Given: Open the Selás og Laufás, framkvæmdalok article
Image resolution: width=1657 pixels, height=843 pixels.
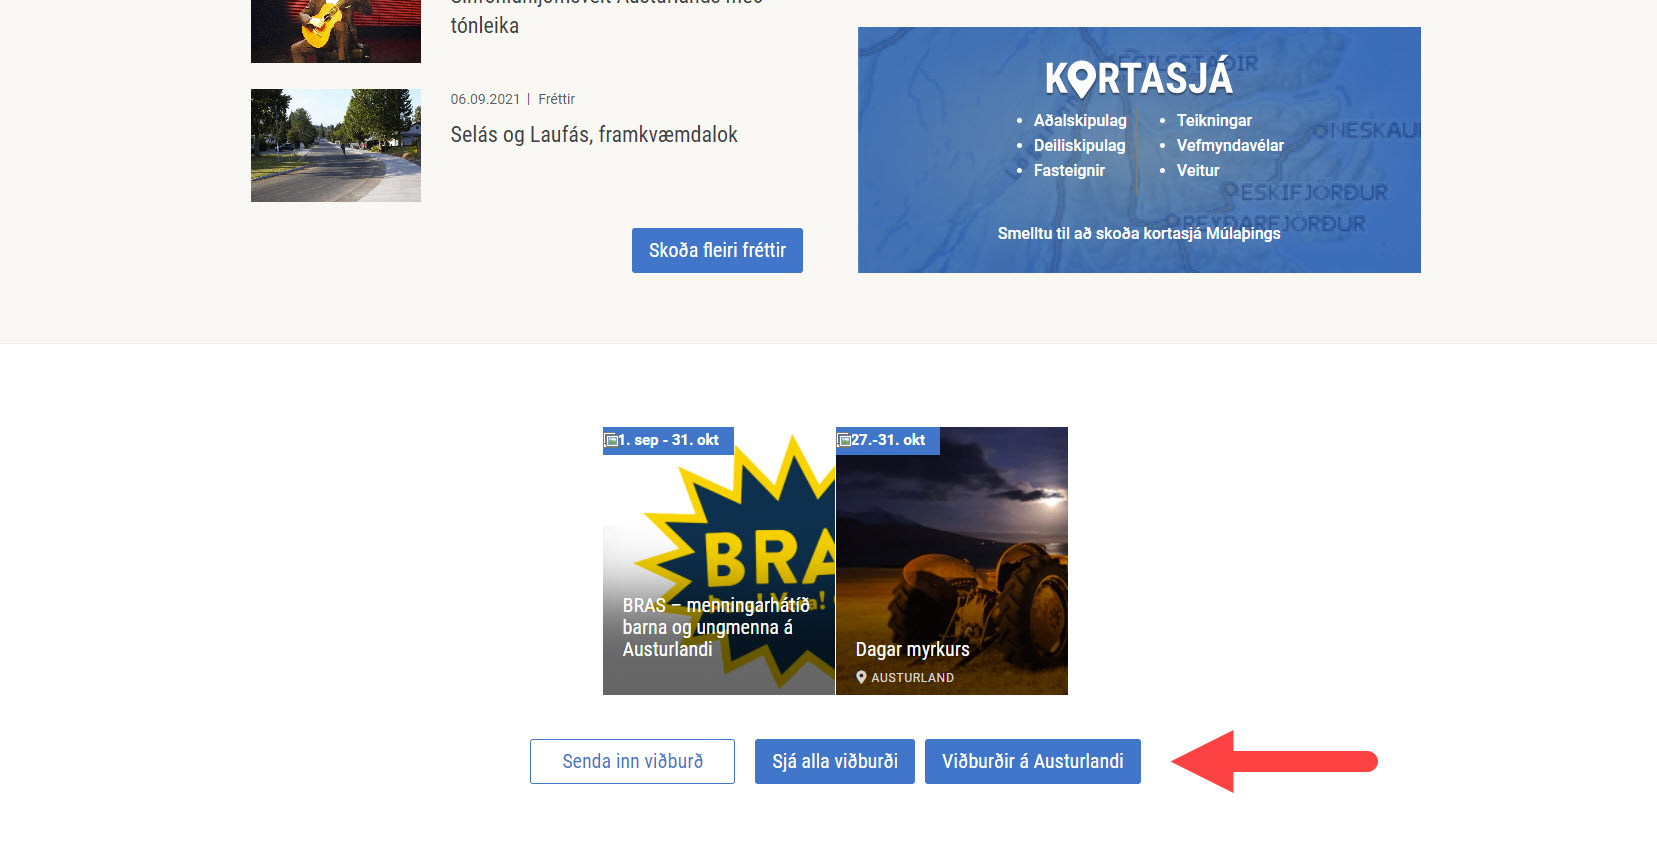Looking at the screenshot, I should [594, 134].
